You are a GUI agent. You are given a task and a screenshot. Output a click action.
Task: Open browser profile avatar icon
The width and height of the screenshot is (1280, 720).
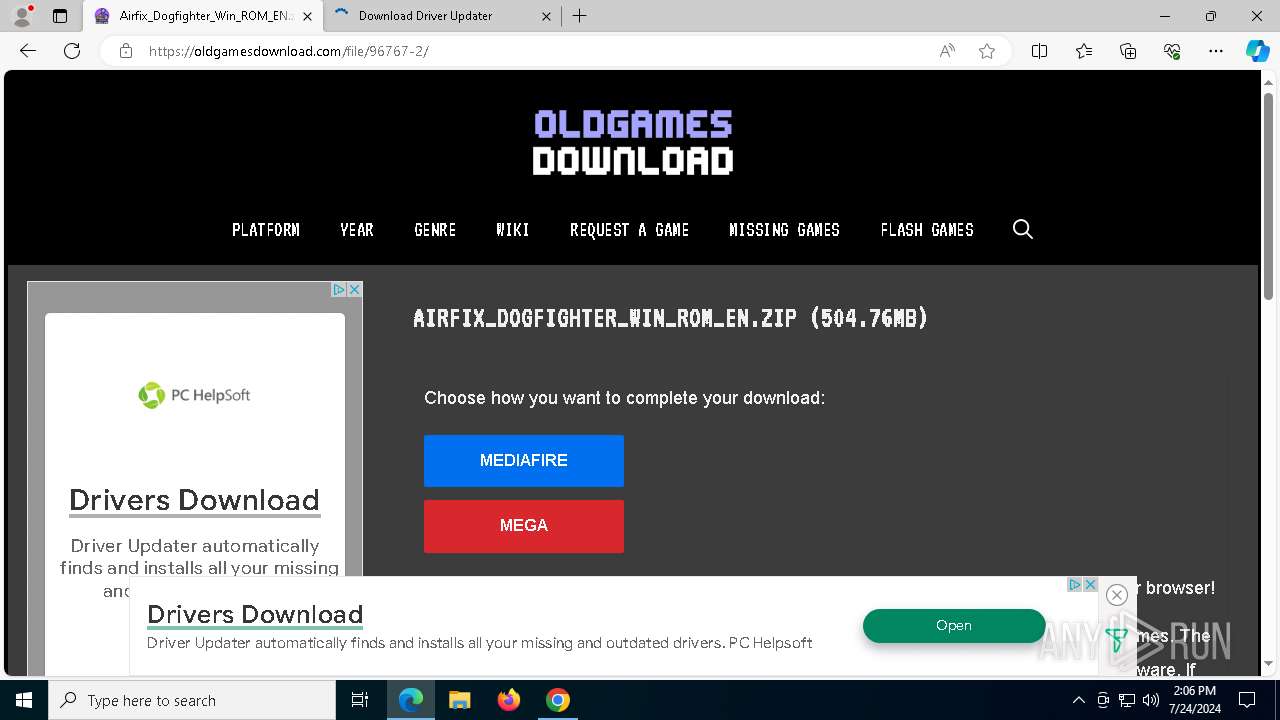point(22,16)
